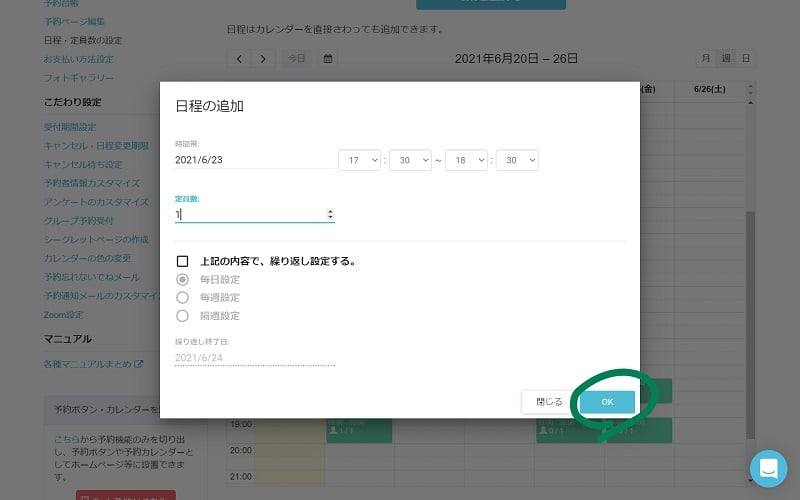Screen dimensions: 800x500
Task: Click the 21:00 time row label
Action: point(241,477)
